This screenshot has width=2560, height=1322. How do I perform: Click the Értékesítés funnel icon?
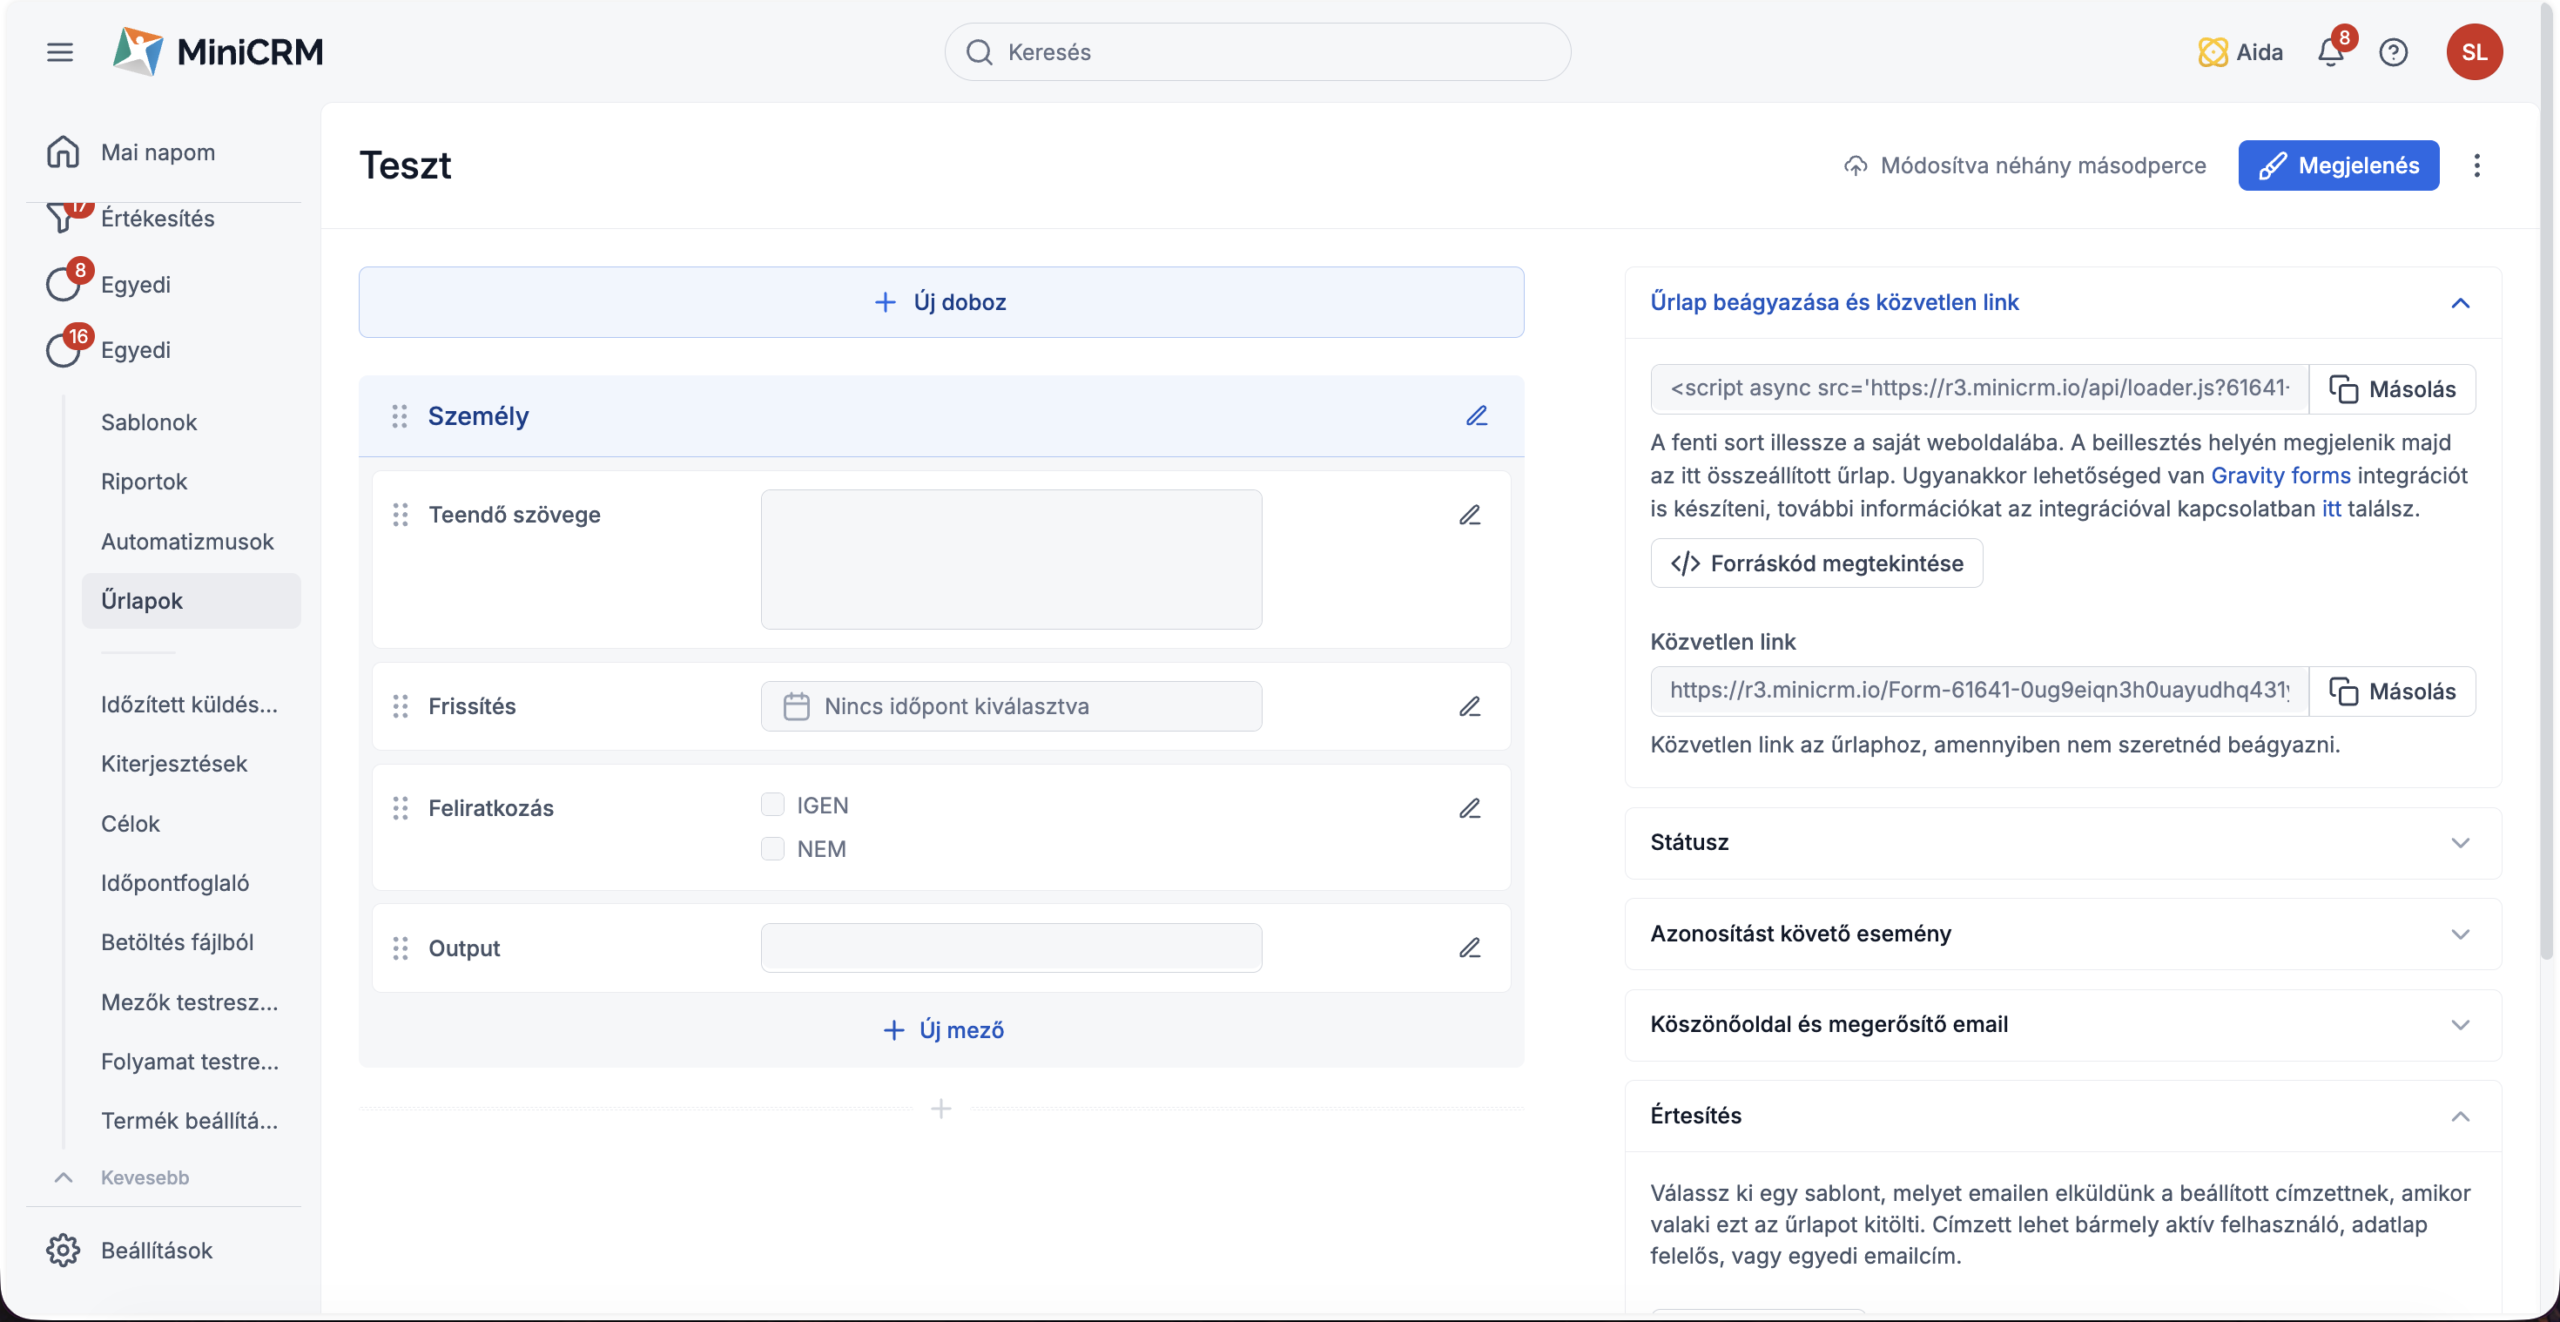coord(63,217)
